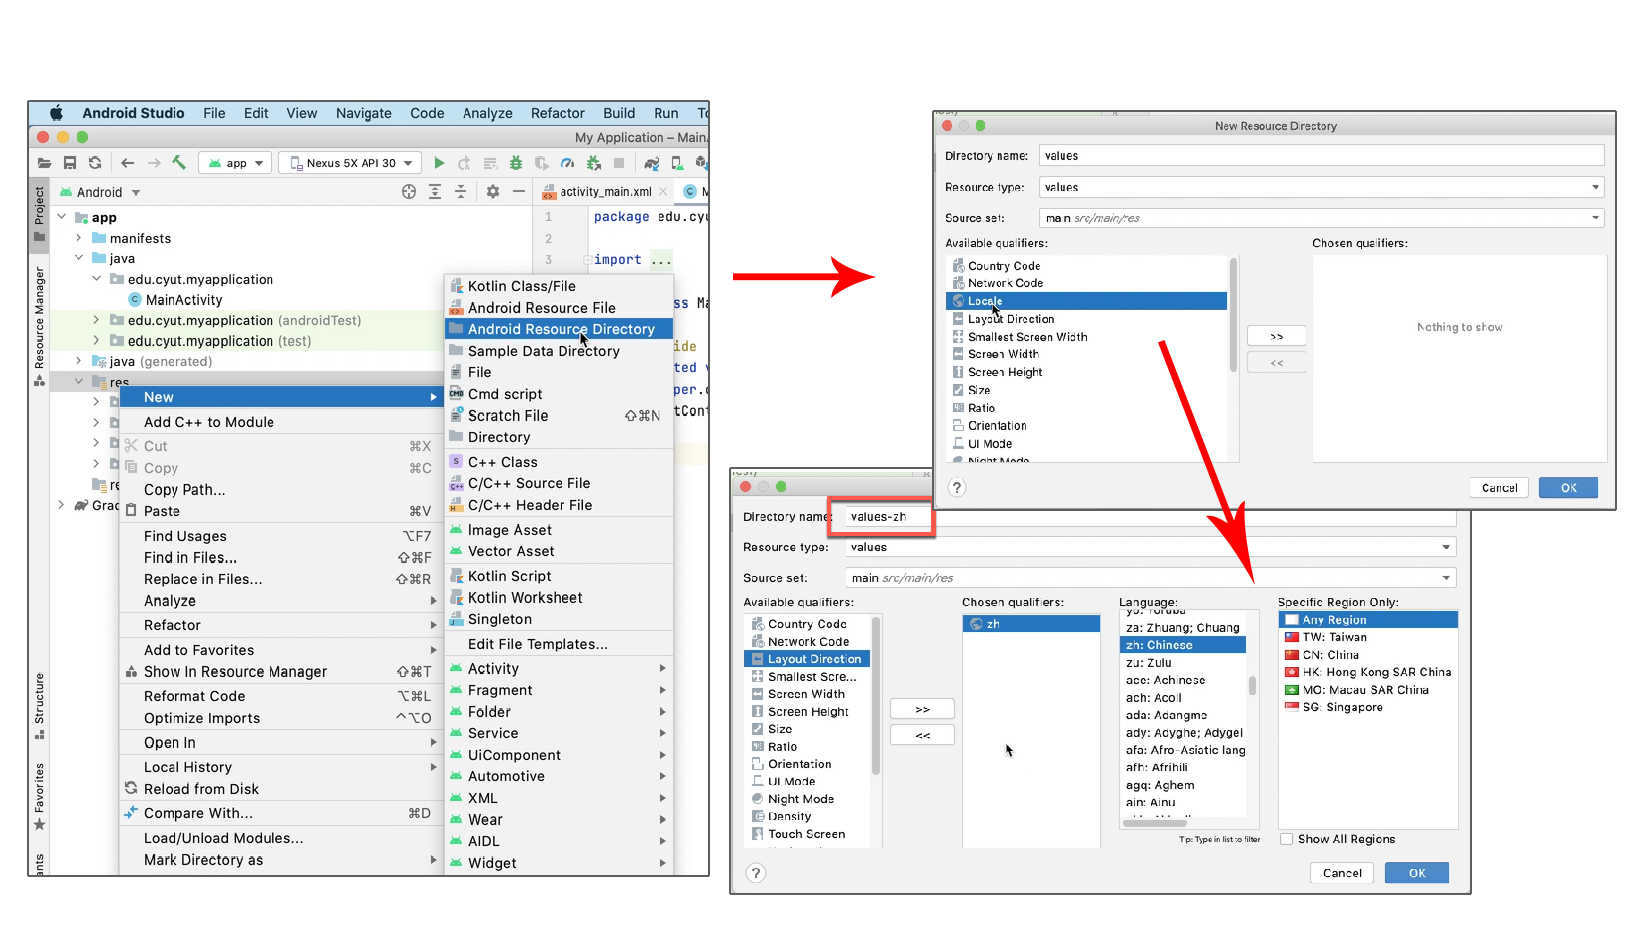Click help question mark in upper New Resource Directory dialog

pos(957,488)
